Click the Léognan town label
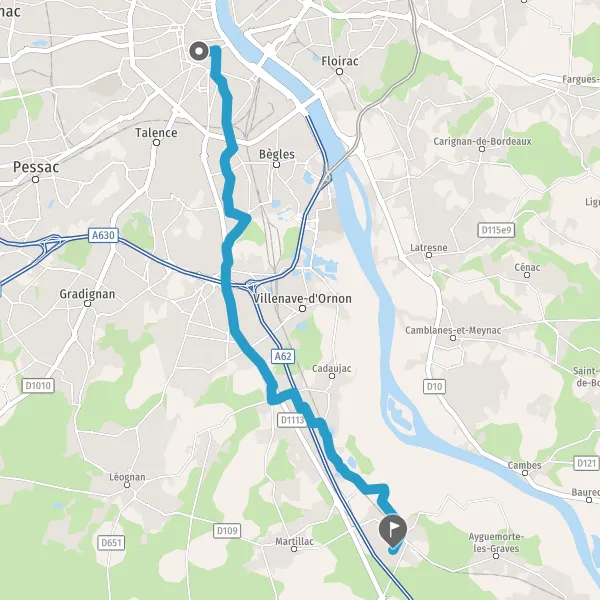The image size is (600, 600). [127, 477]
